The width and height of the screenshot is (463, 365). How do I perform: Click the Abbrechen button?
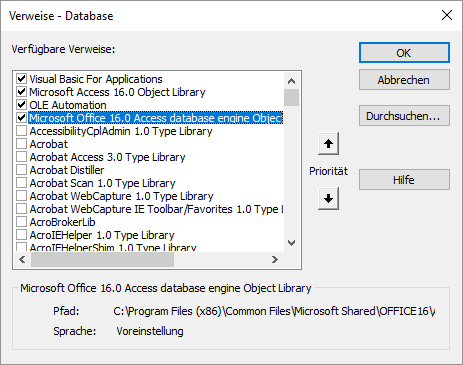coord(404,80)
